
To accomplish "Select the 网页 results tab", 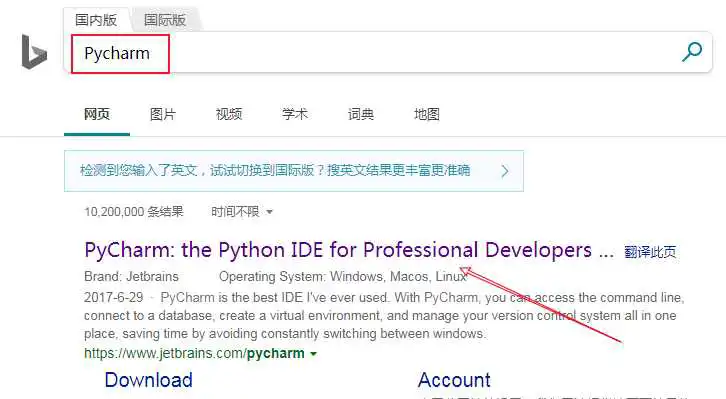I will [97, 114].
